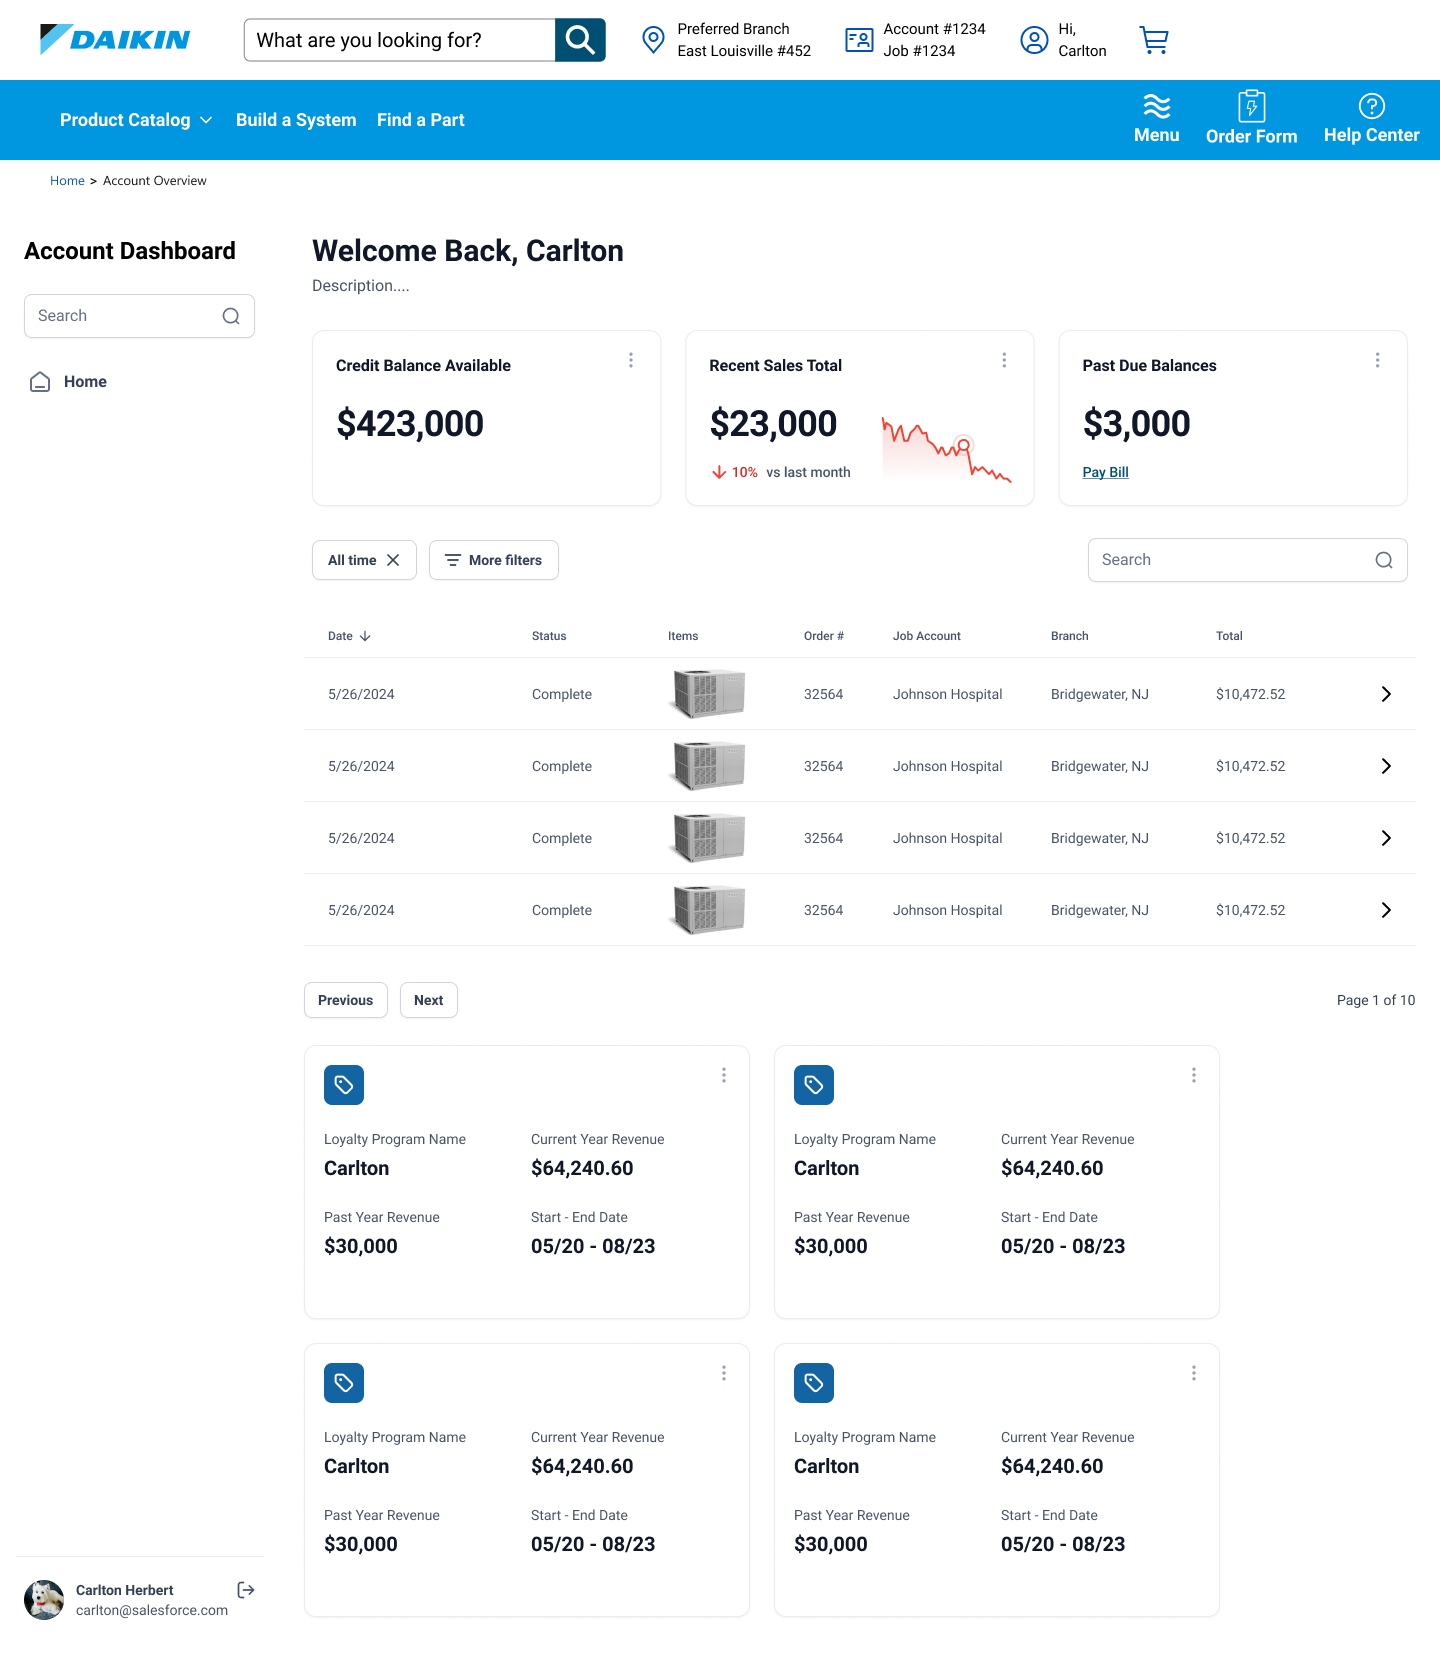
Task: Open the Menu waves icon
Action: (x=1157, y=106)
